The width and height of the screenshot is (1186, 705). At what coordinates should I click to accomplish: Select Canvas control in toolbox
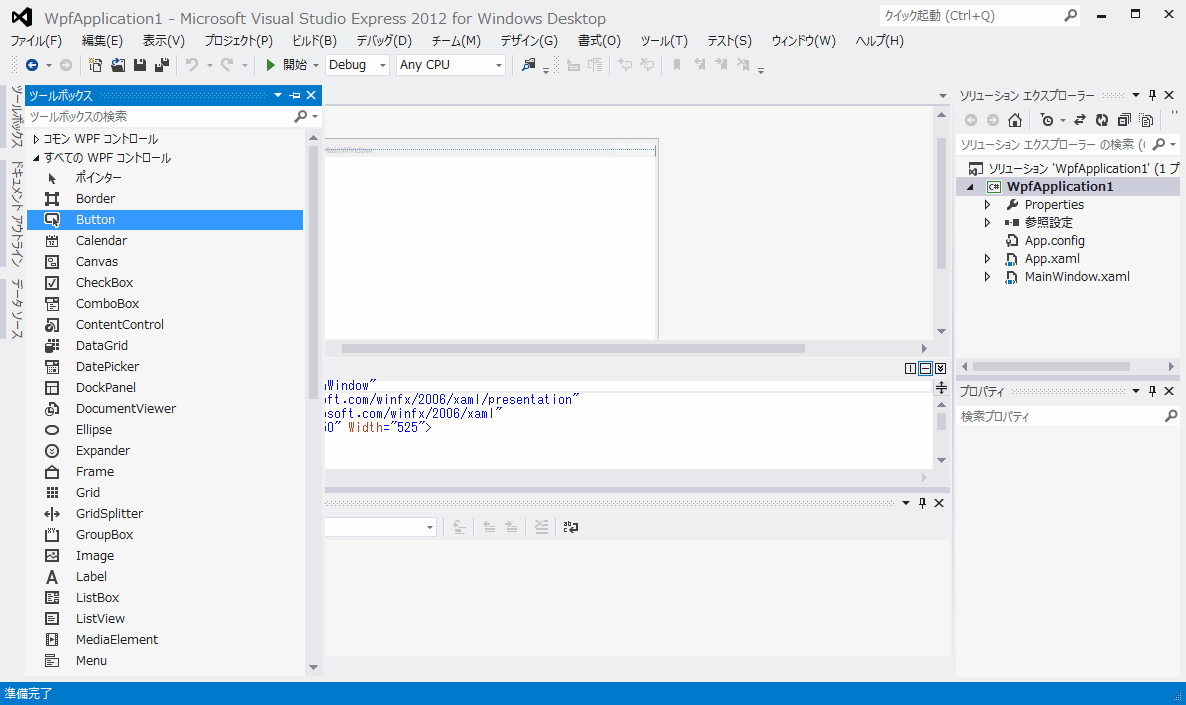165,262
